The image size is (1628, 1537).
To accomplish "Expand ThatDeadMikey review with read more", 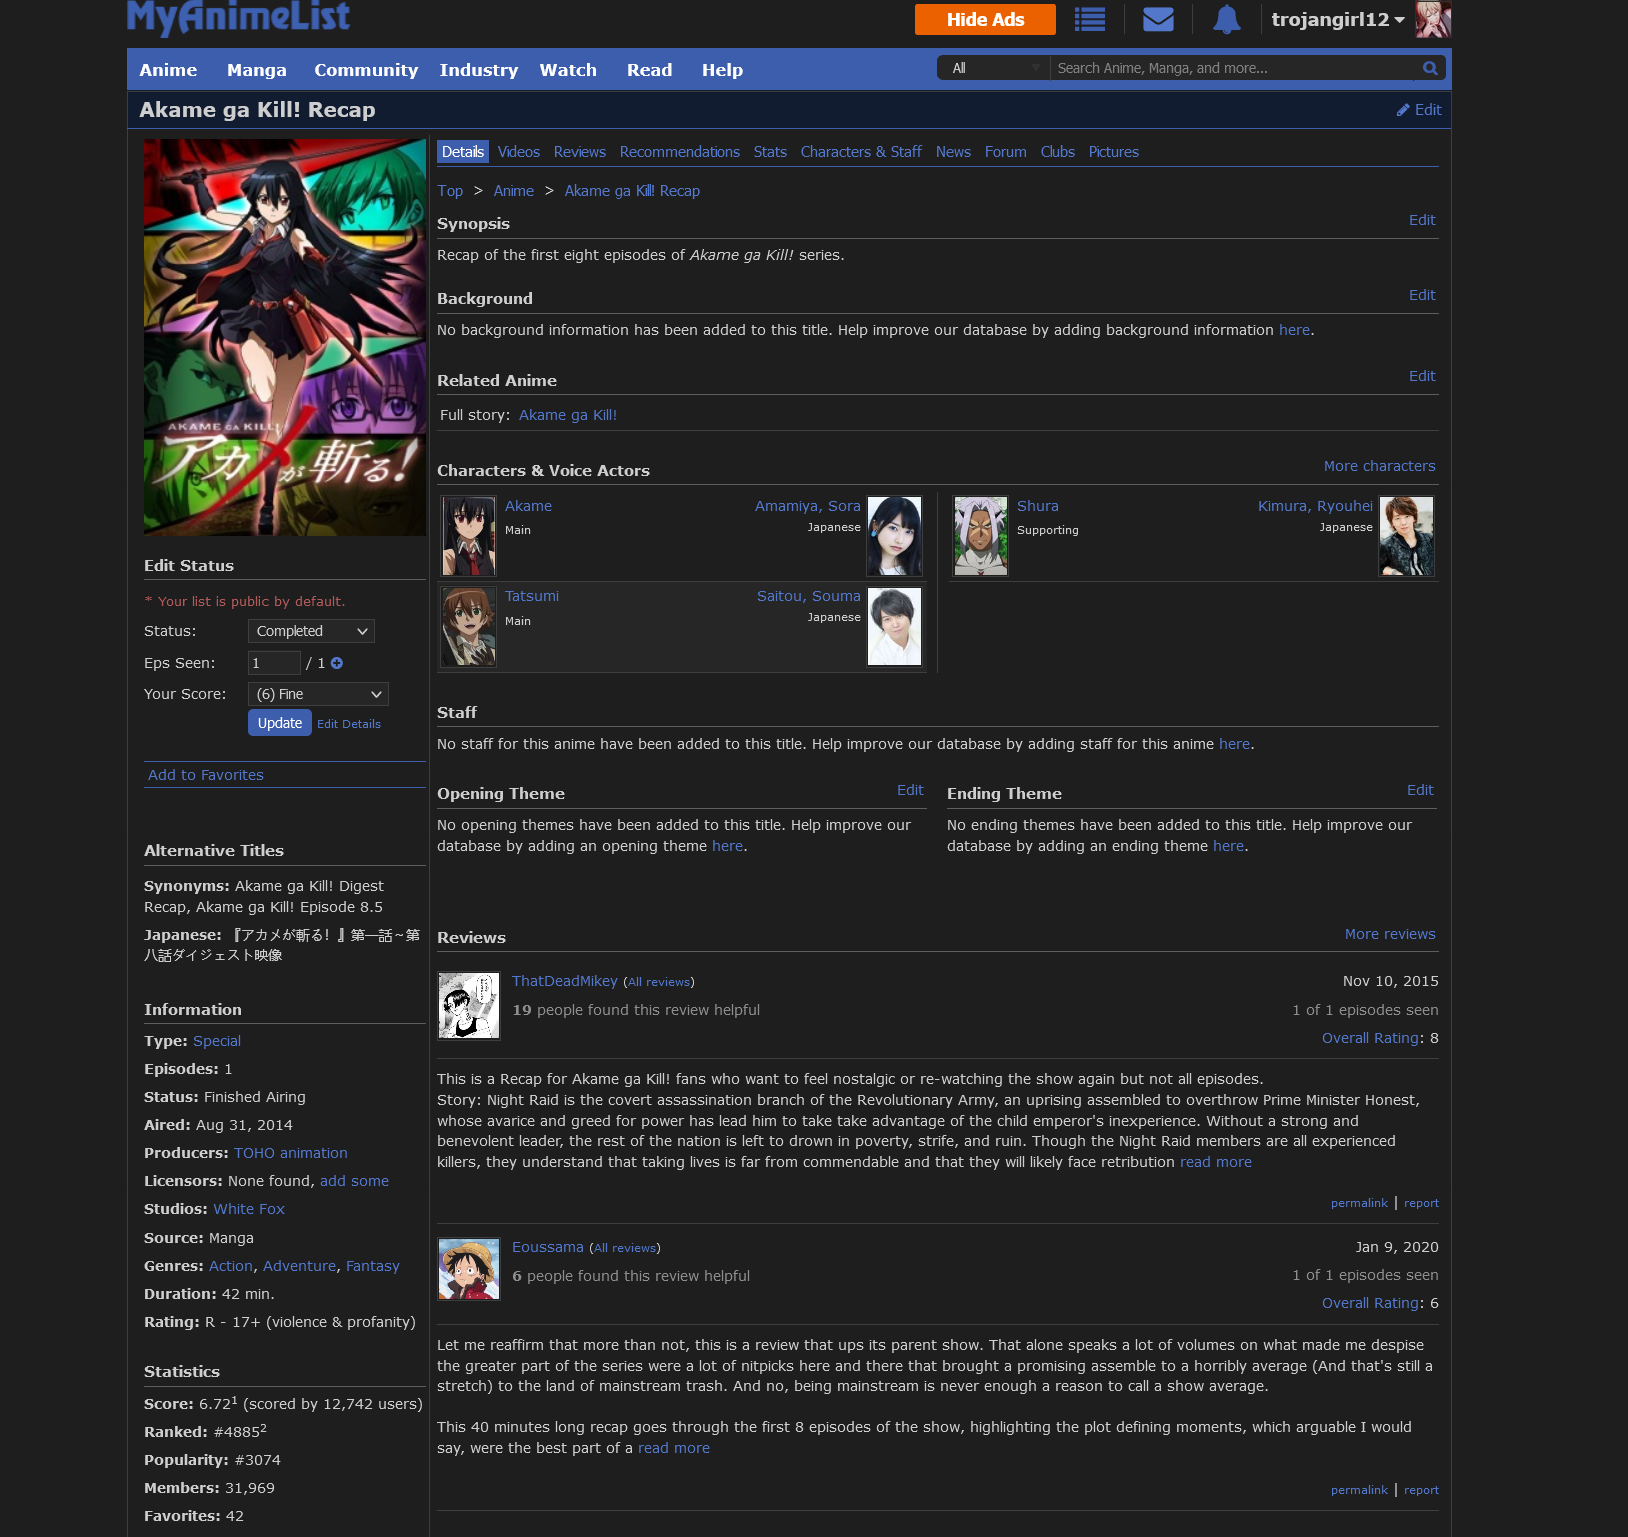I will click(1216, 1162).
